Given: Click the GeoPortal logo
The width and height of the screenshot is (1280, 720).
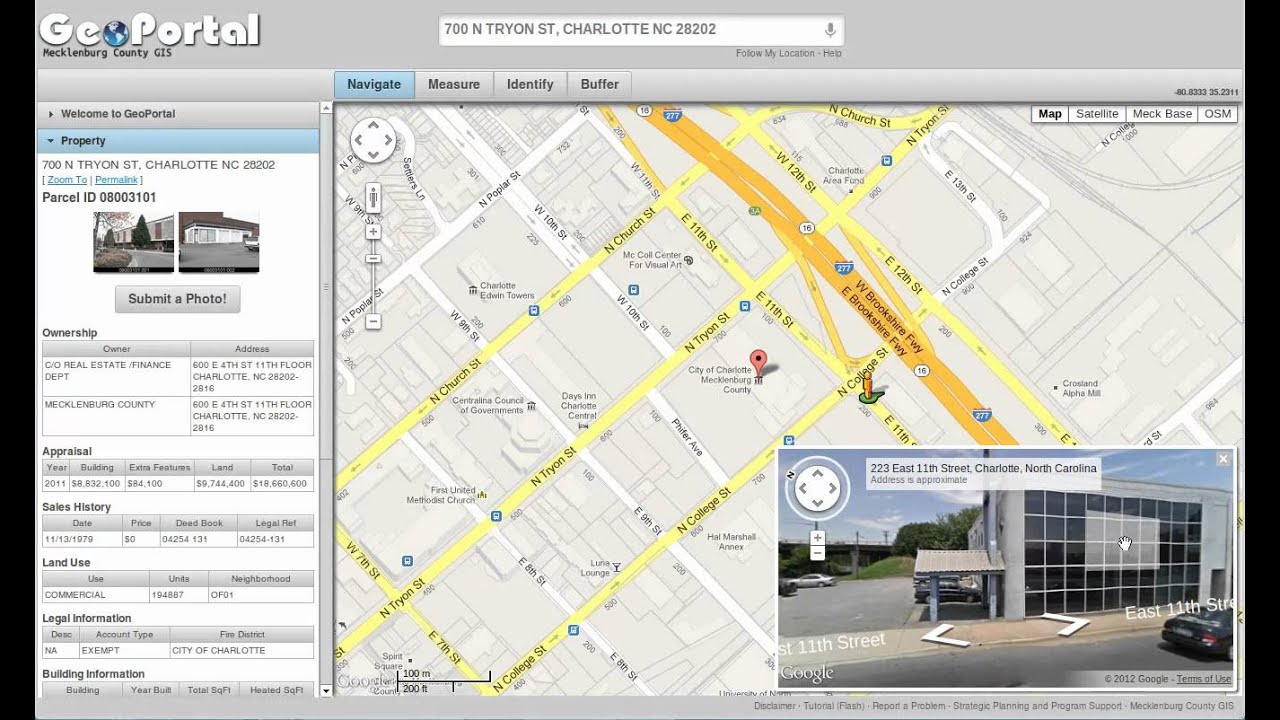Looking at the screenshot, I should pyautogui.click(x=150, y=32).
